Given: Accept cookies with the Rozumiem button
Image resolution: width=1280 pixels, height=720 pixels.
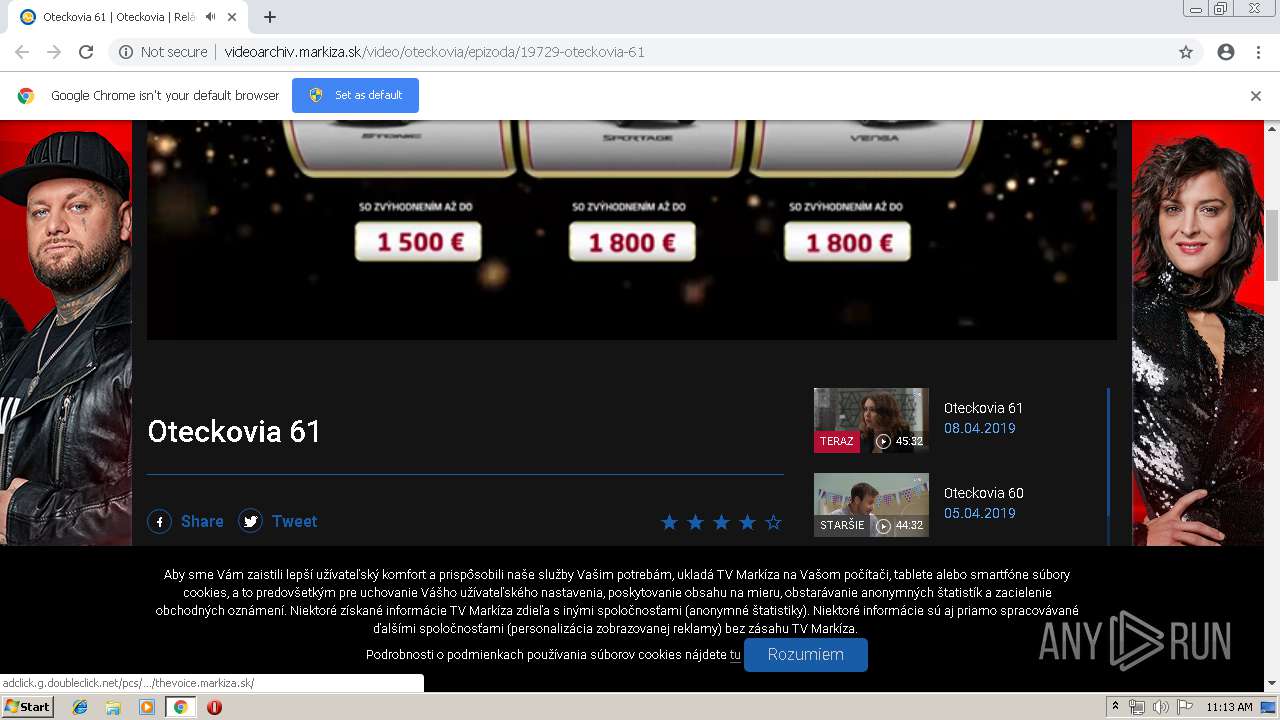Looking at the screenshot, I should pos(806,654).
